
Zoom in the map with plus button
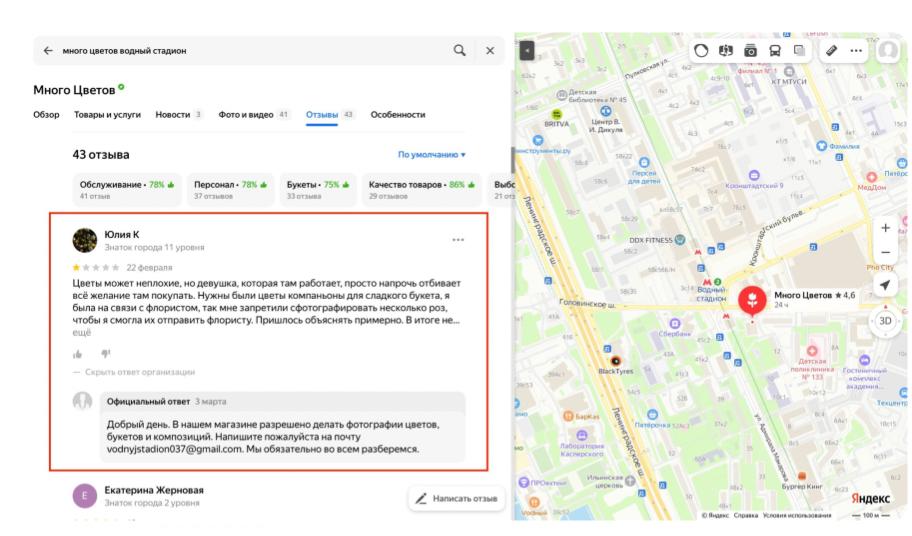(885, 228)
